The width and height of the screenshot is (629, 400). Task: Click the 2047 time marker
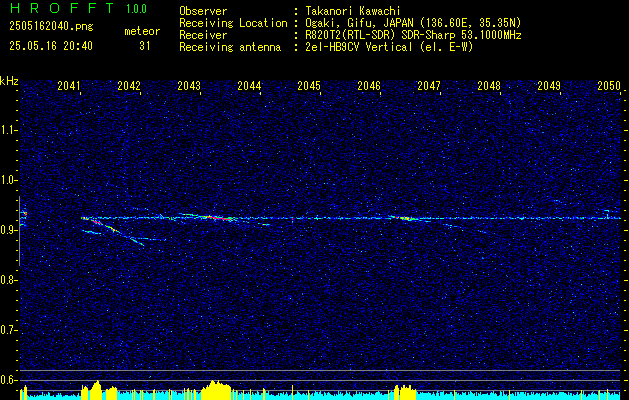coord(429,86)
